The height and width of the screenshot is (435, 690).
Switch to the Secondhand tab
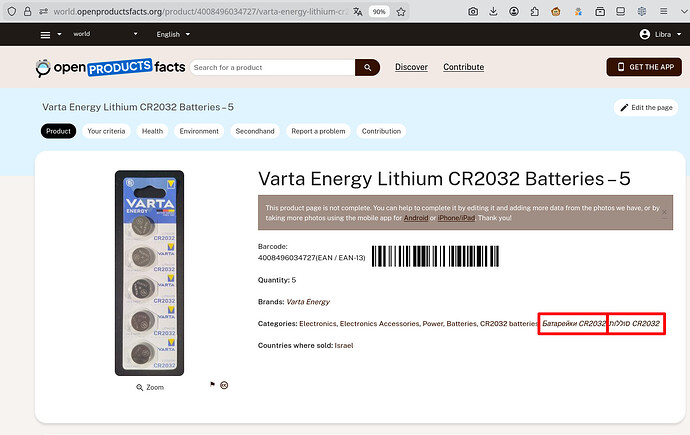(x=255, y=131)
